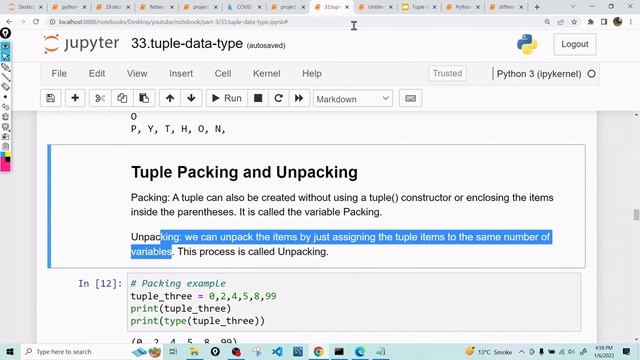Move the selected cell down
640x360 pixels.
click(x=191, y=98)
